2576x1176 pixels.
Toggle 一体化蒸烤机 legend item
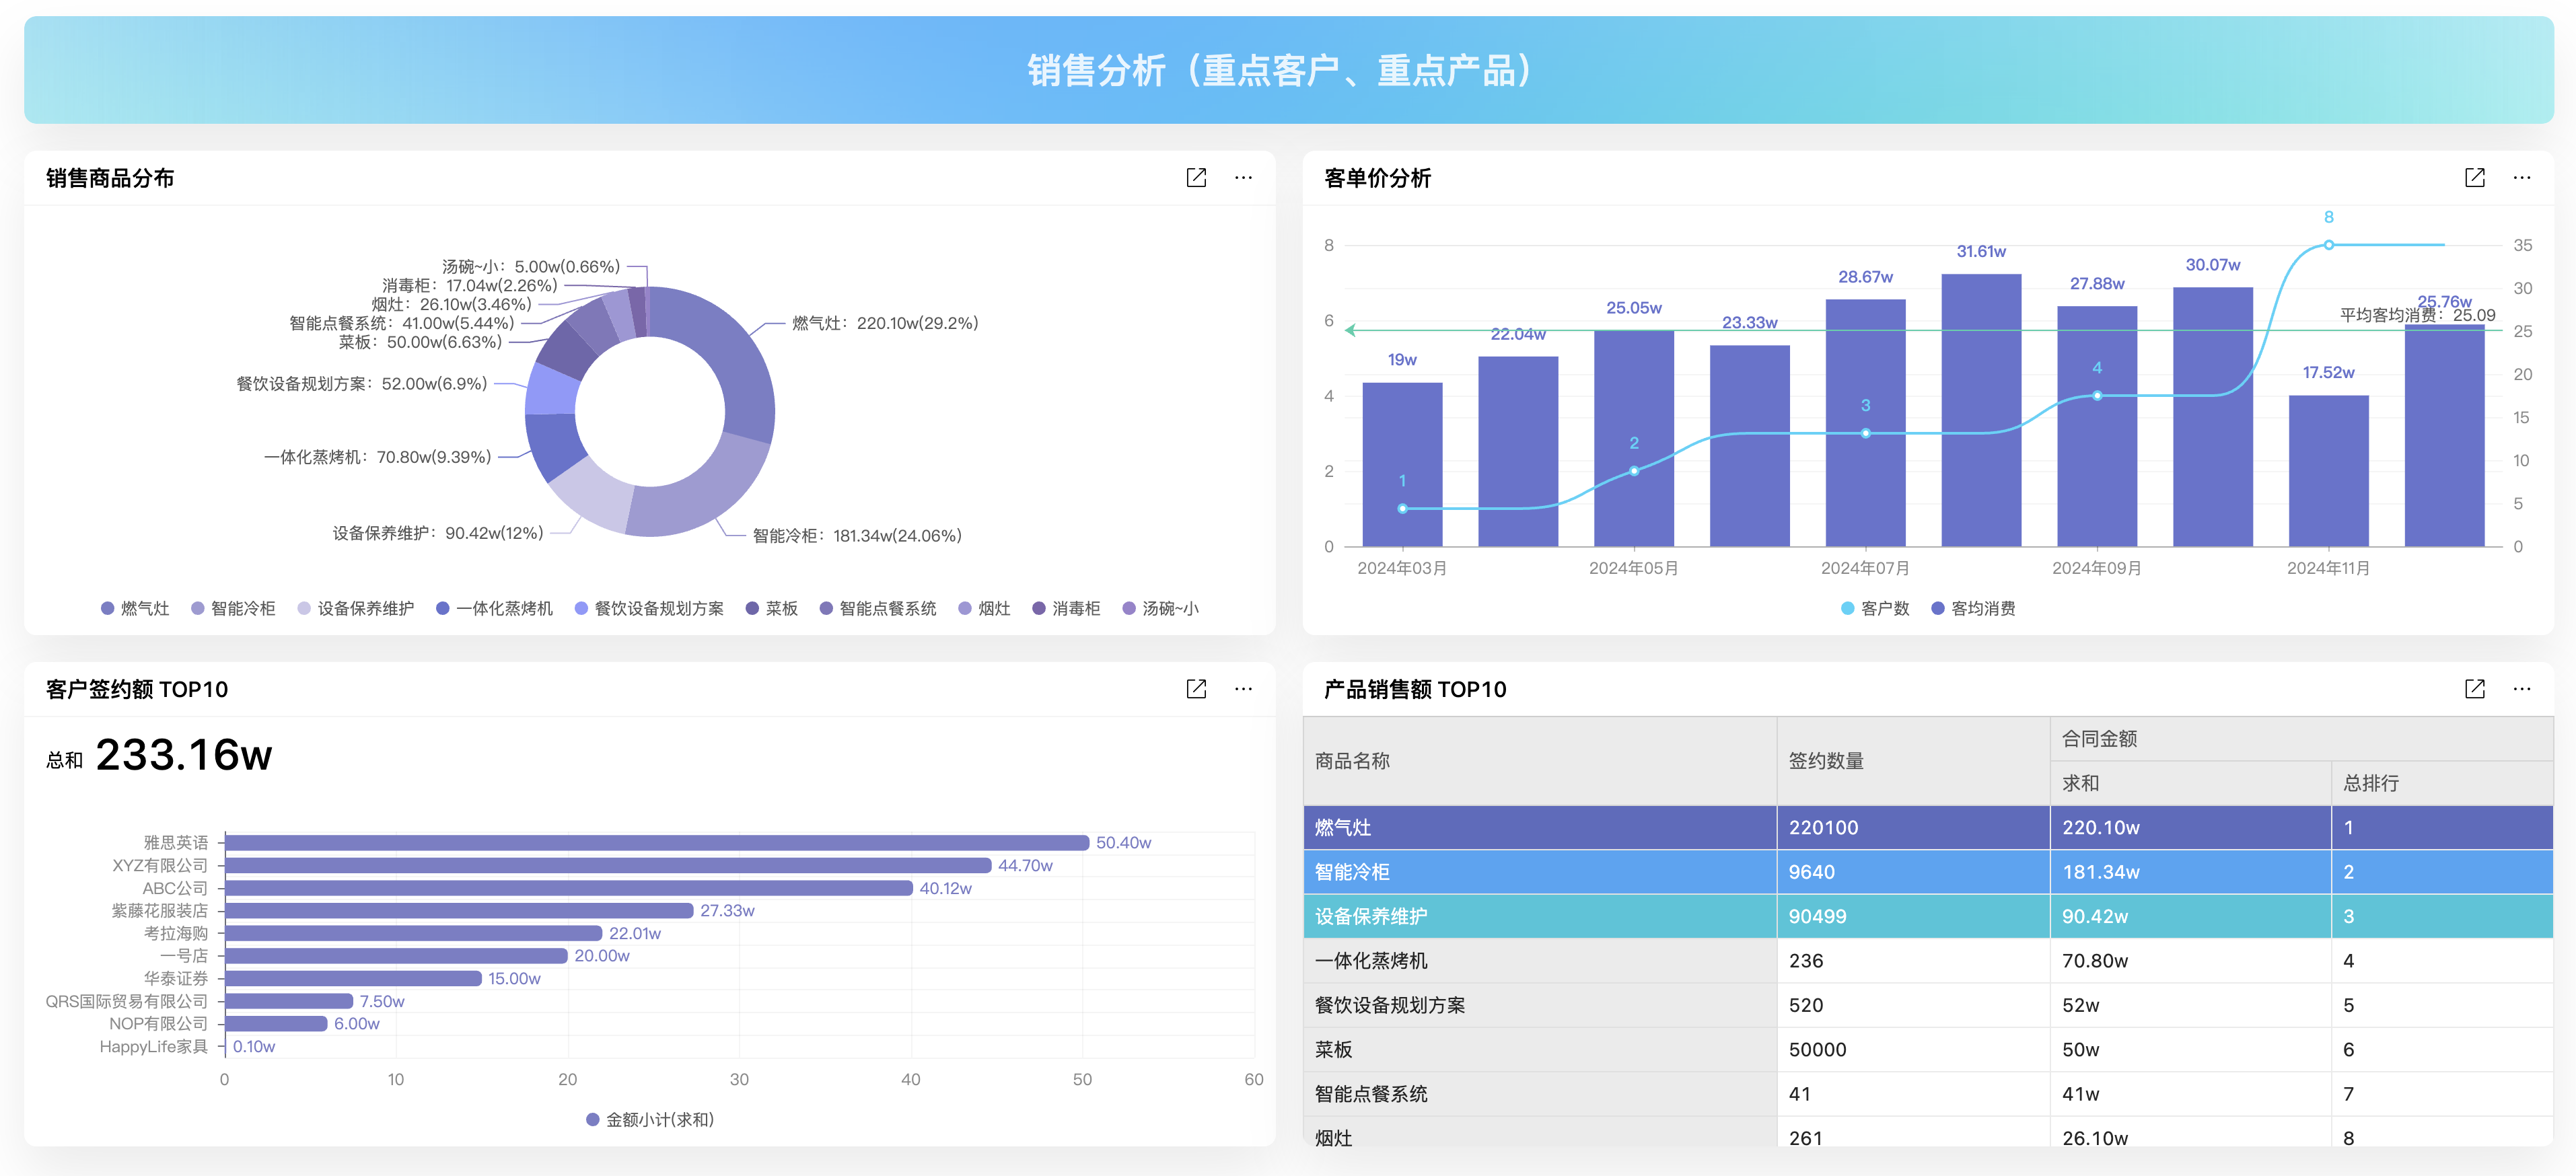coord(494,608)
